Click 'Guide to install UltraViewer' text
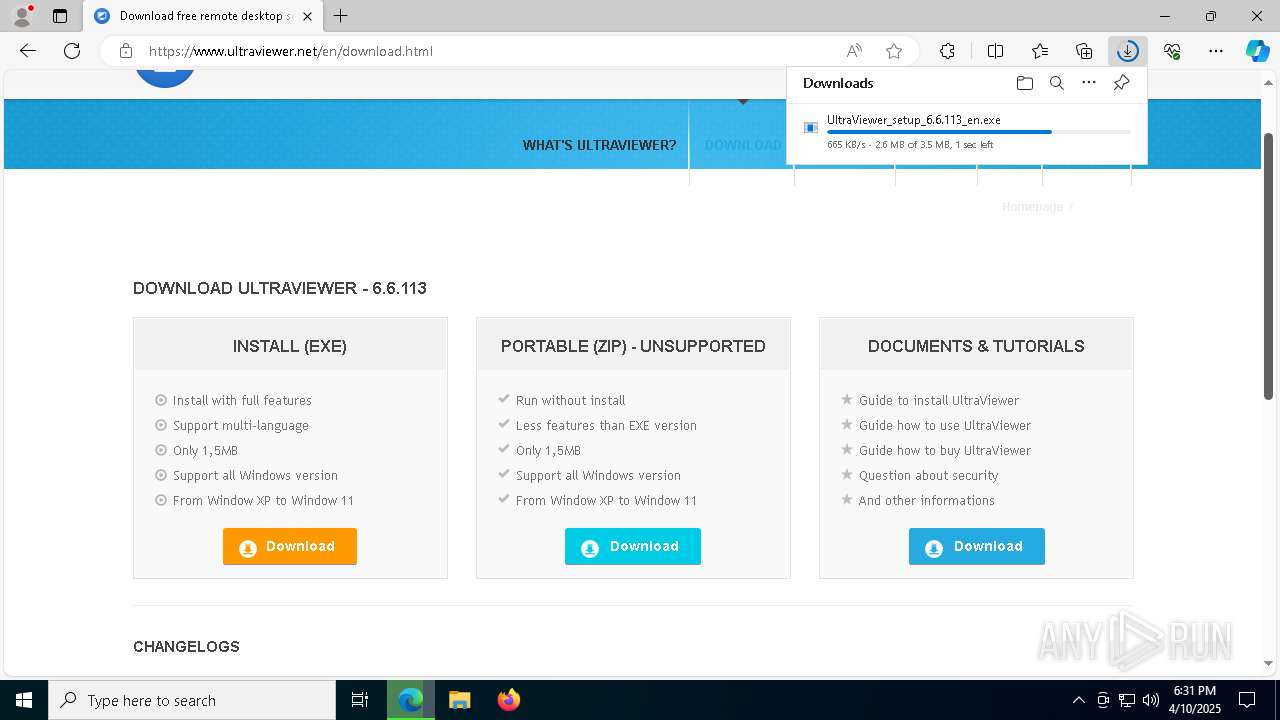 [938, 400]
